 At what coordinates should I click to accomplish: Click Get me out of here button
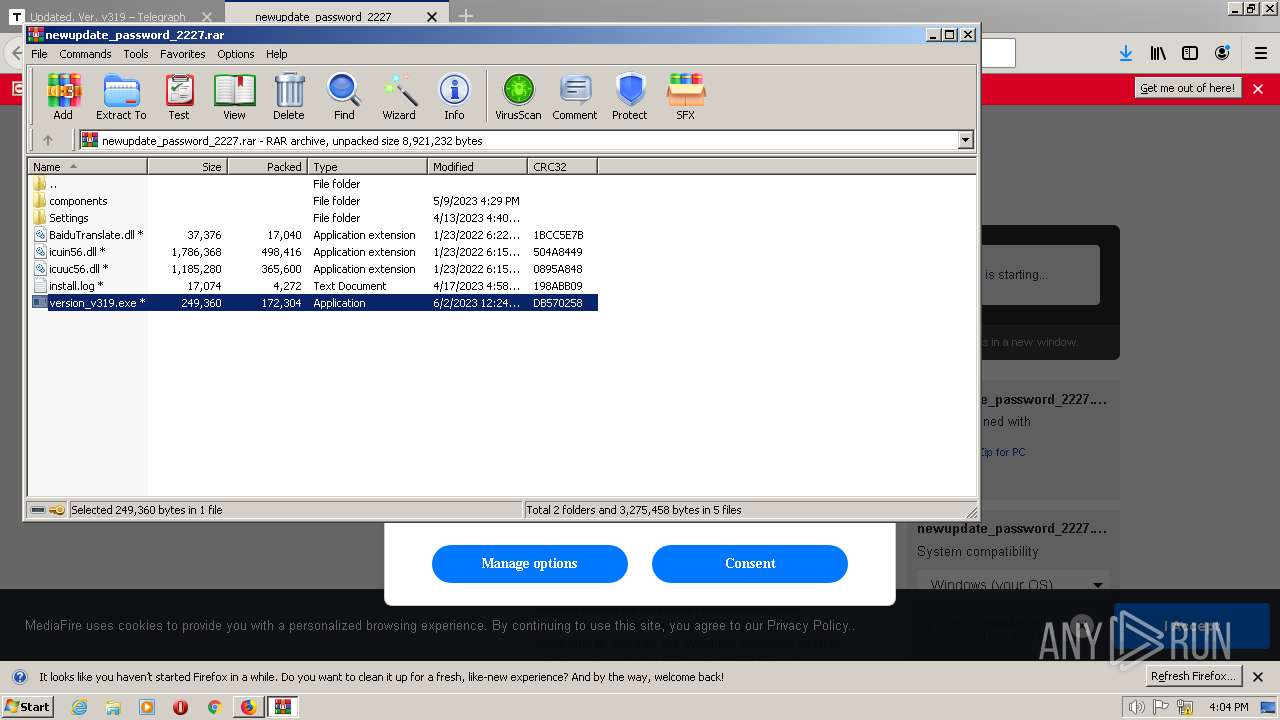pyautogui.click(x=1188, y=88)
